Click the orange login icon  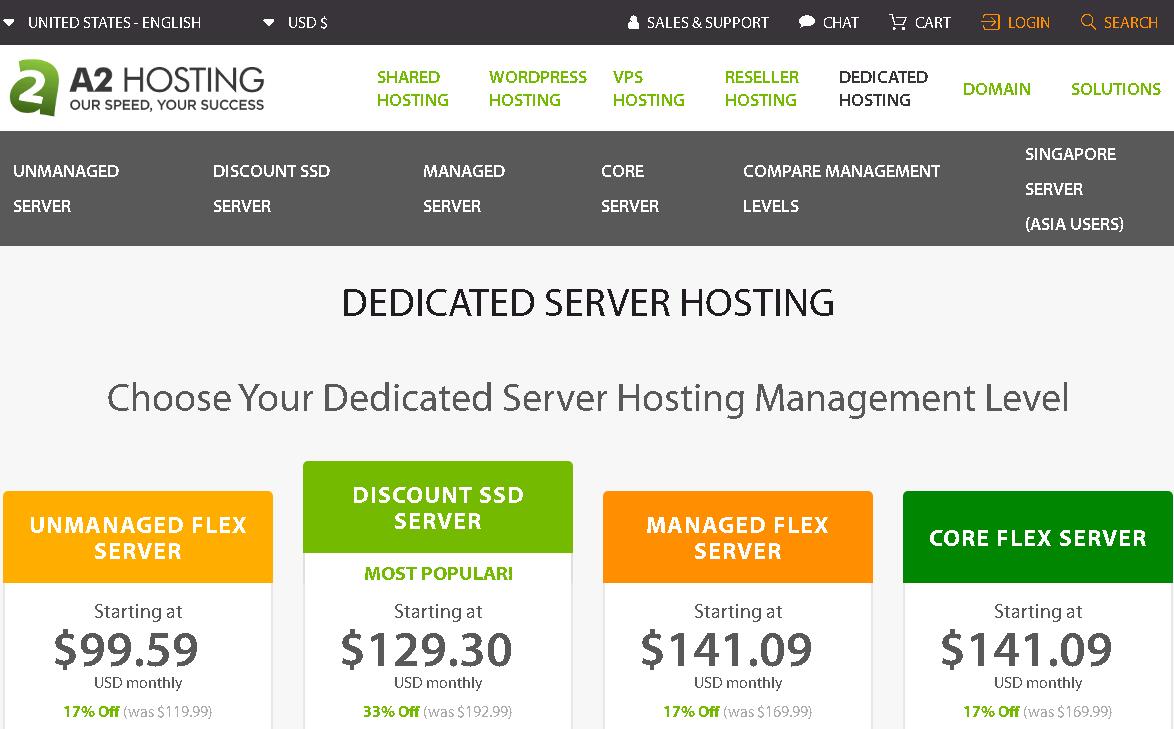coord(990,22)
